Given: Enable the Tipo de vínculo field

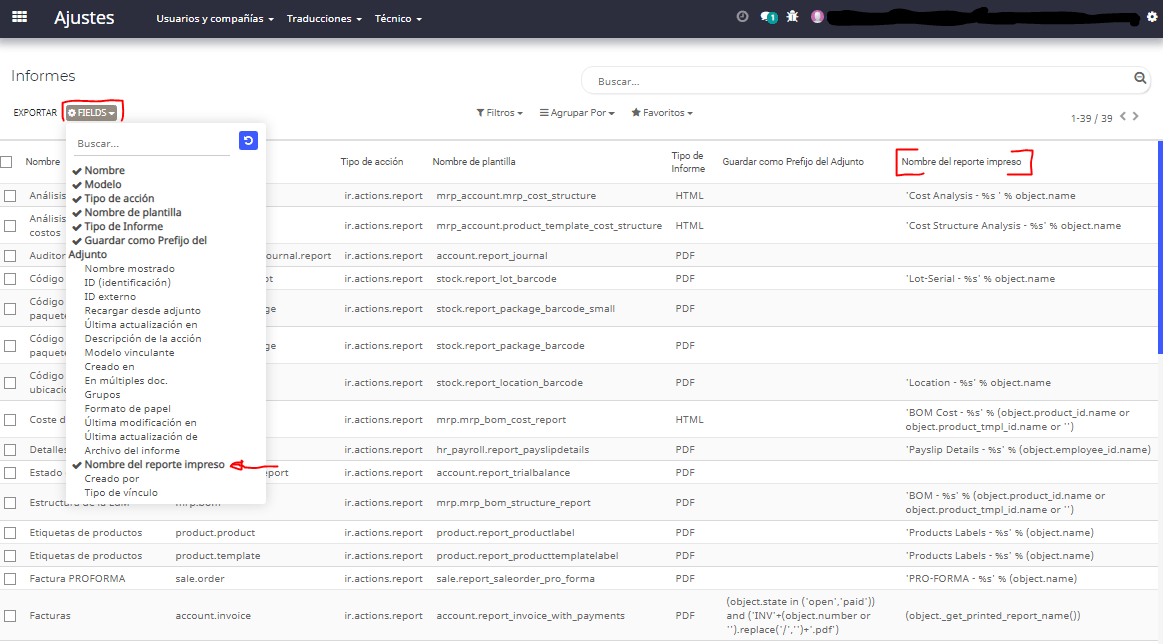Looking at the screenshot, I should pyautogui.click(x=121, y=493).
